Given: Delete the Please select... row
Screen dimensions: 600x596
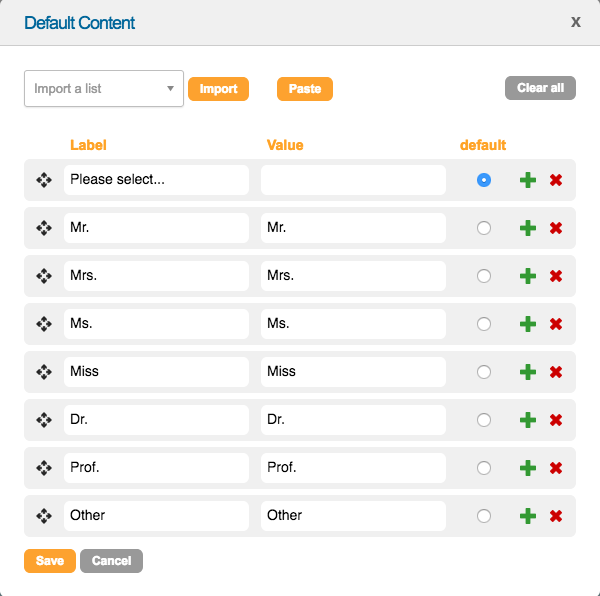Looking at the screenshot, I should (556, 180).
